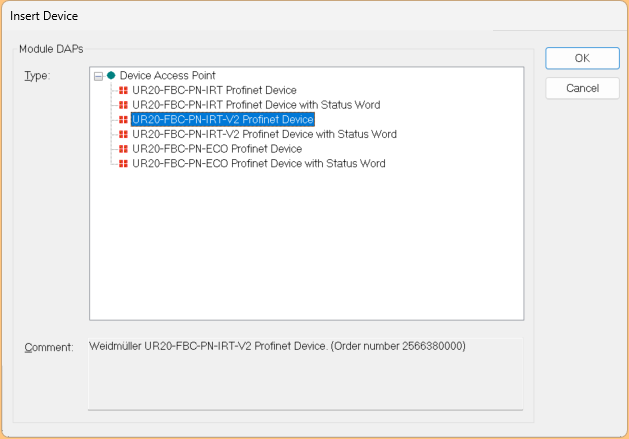Click the Comment text showing order number 2566380000

click(277, 346)
